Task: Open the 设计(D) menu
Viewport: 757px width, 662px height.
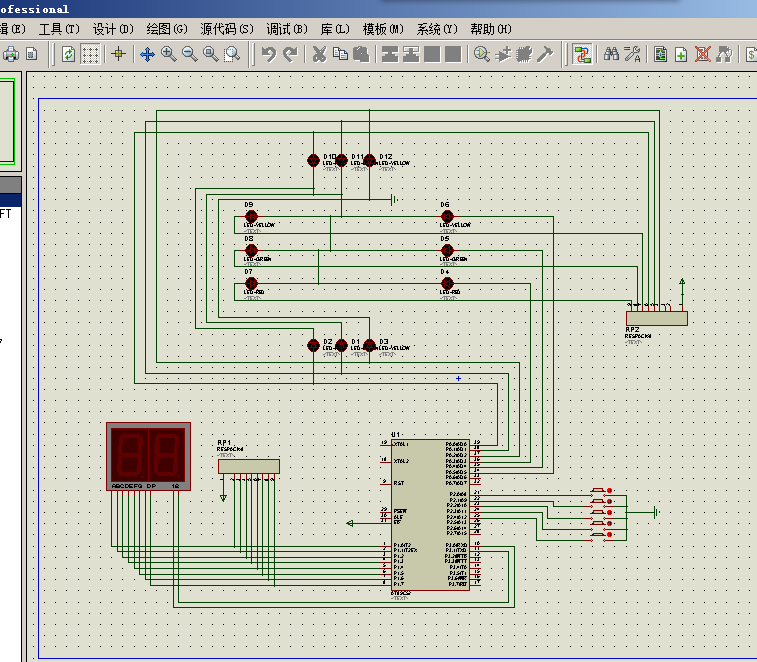Action: pyautogui.click(x=112, y=29)
